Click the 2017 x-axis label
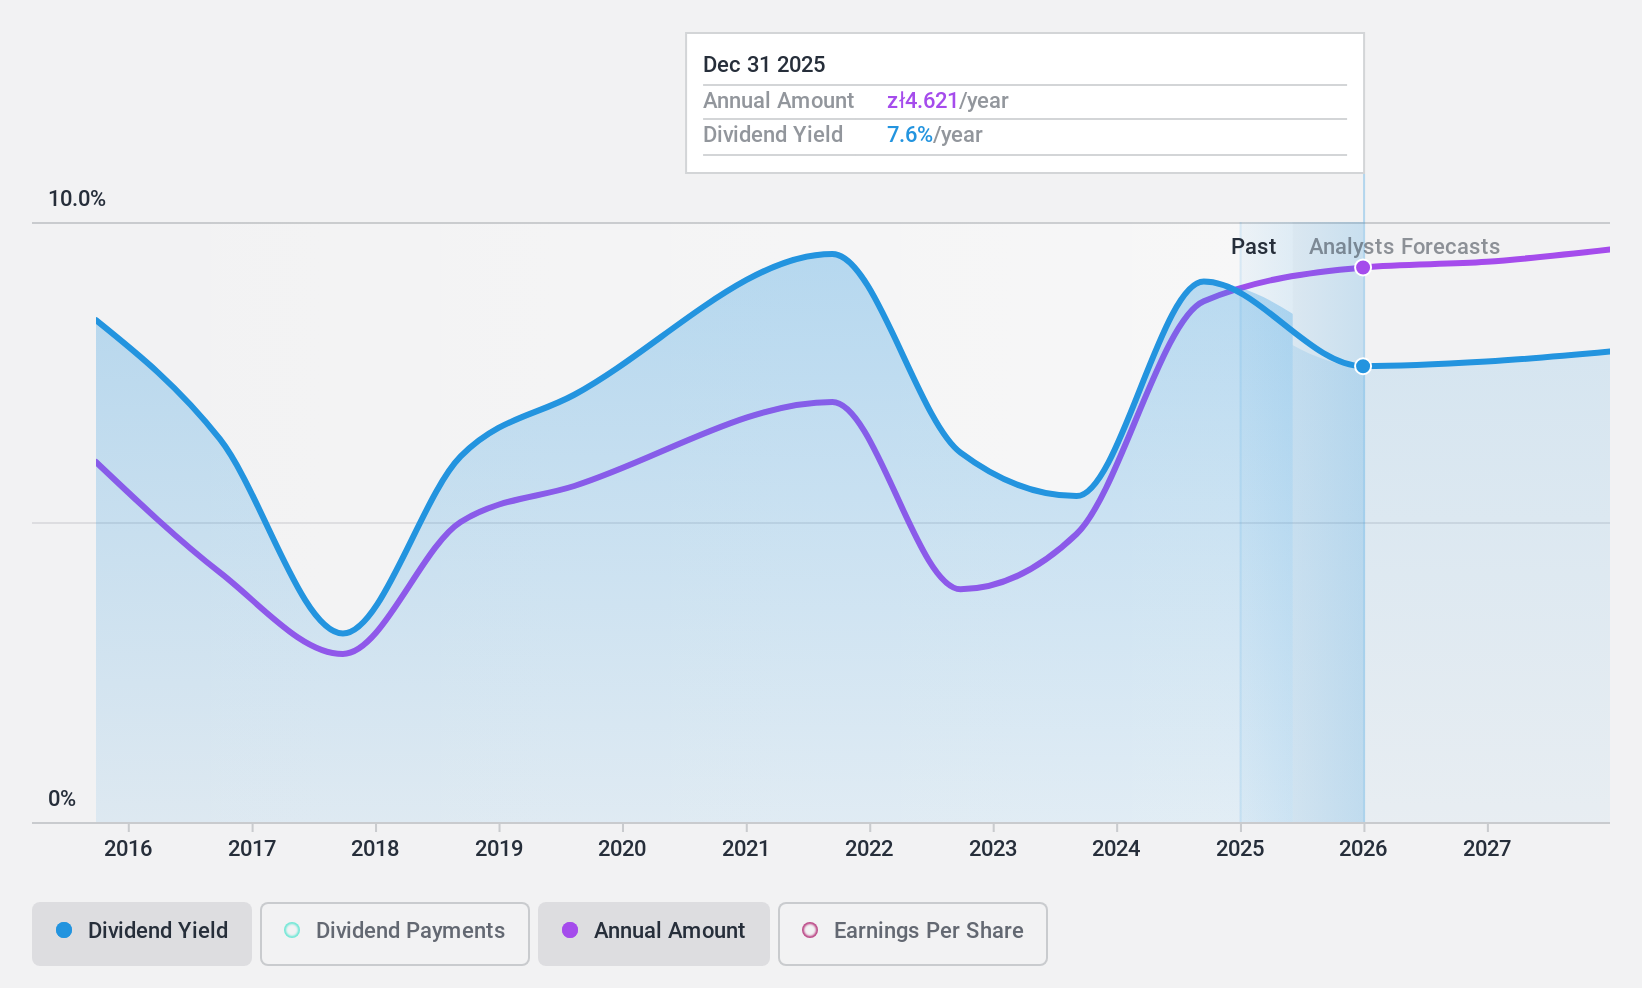Viewport: 1642px width, 988px height. [252, 849]
